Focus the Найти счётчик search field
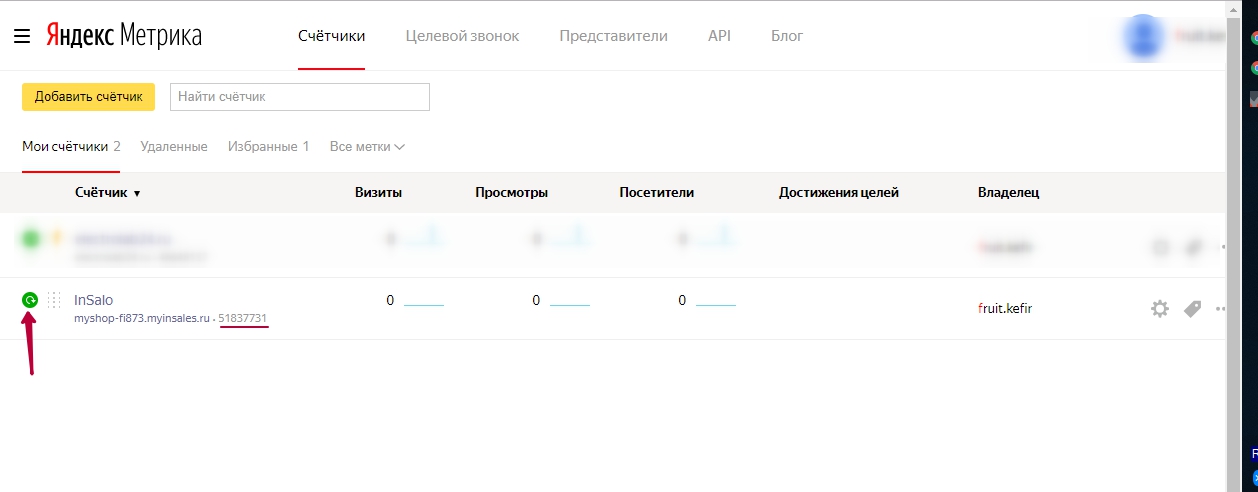This screenshot has height=492, width=1258. (300, 97)
